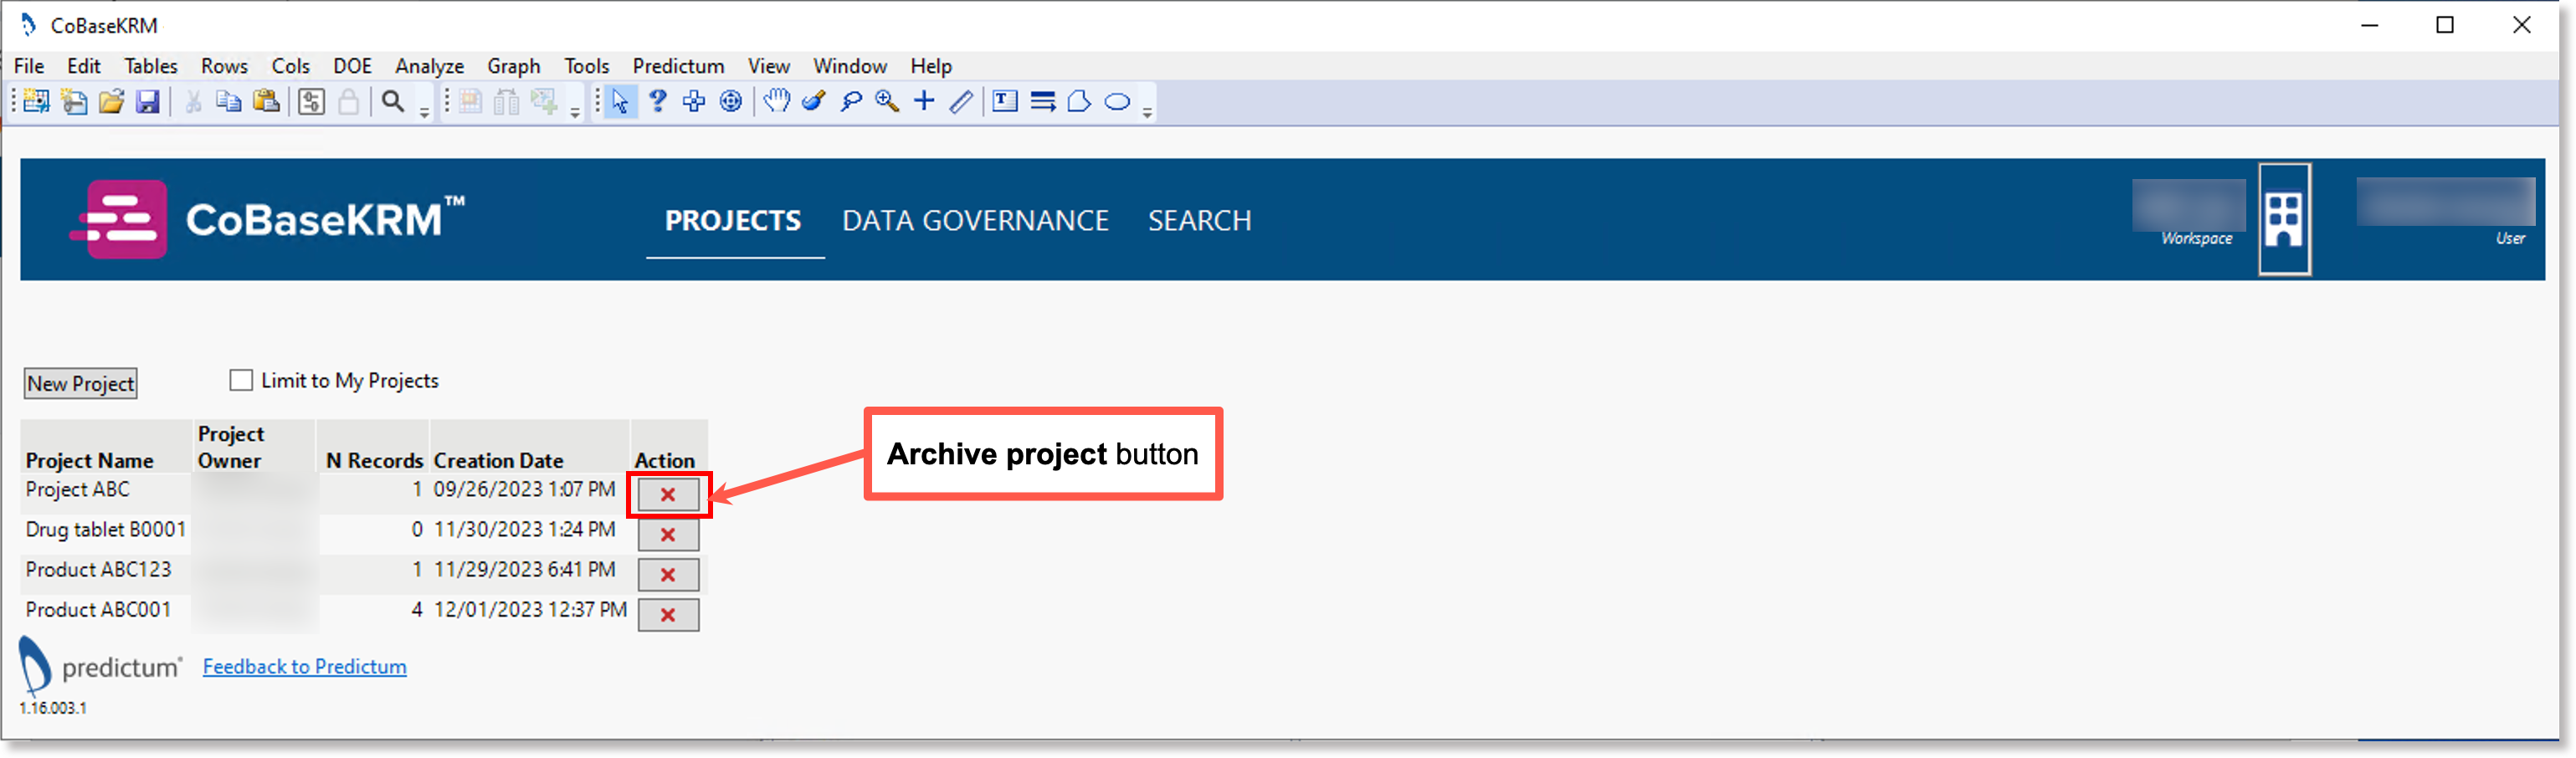The image size is (2576, 758).
Task: Select the Scroller target tool
Action: (x=731, y=102)
